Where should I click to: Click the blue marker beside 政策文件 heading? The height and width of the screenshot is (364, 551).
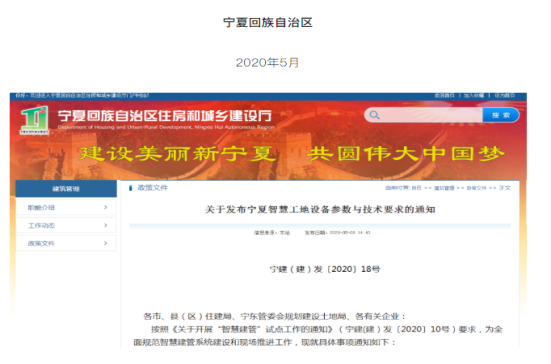[131, 188]
